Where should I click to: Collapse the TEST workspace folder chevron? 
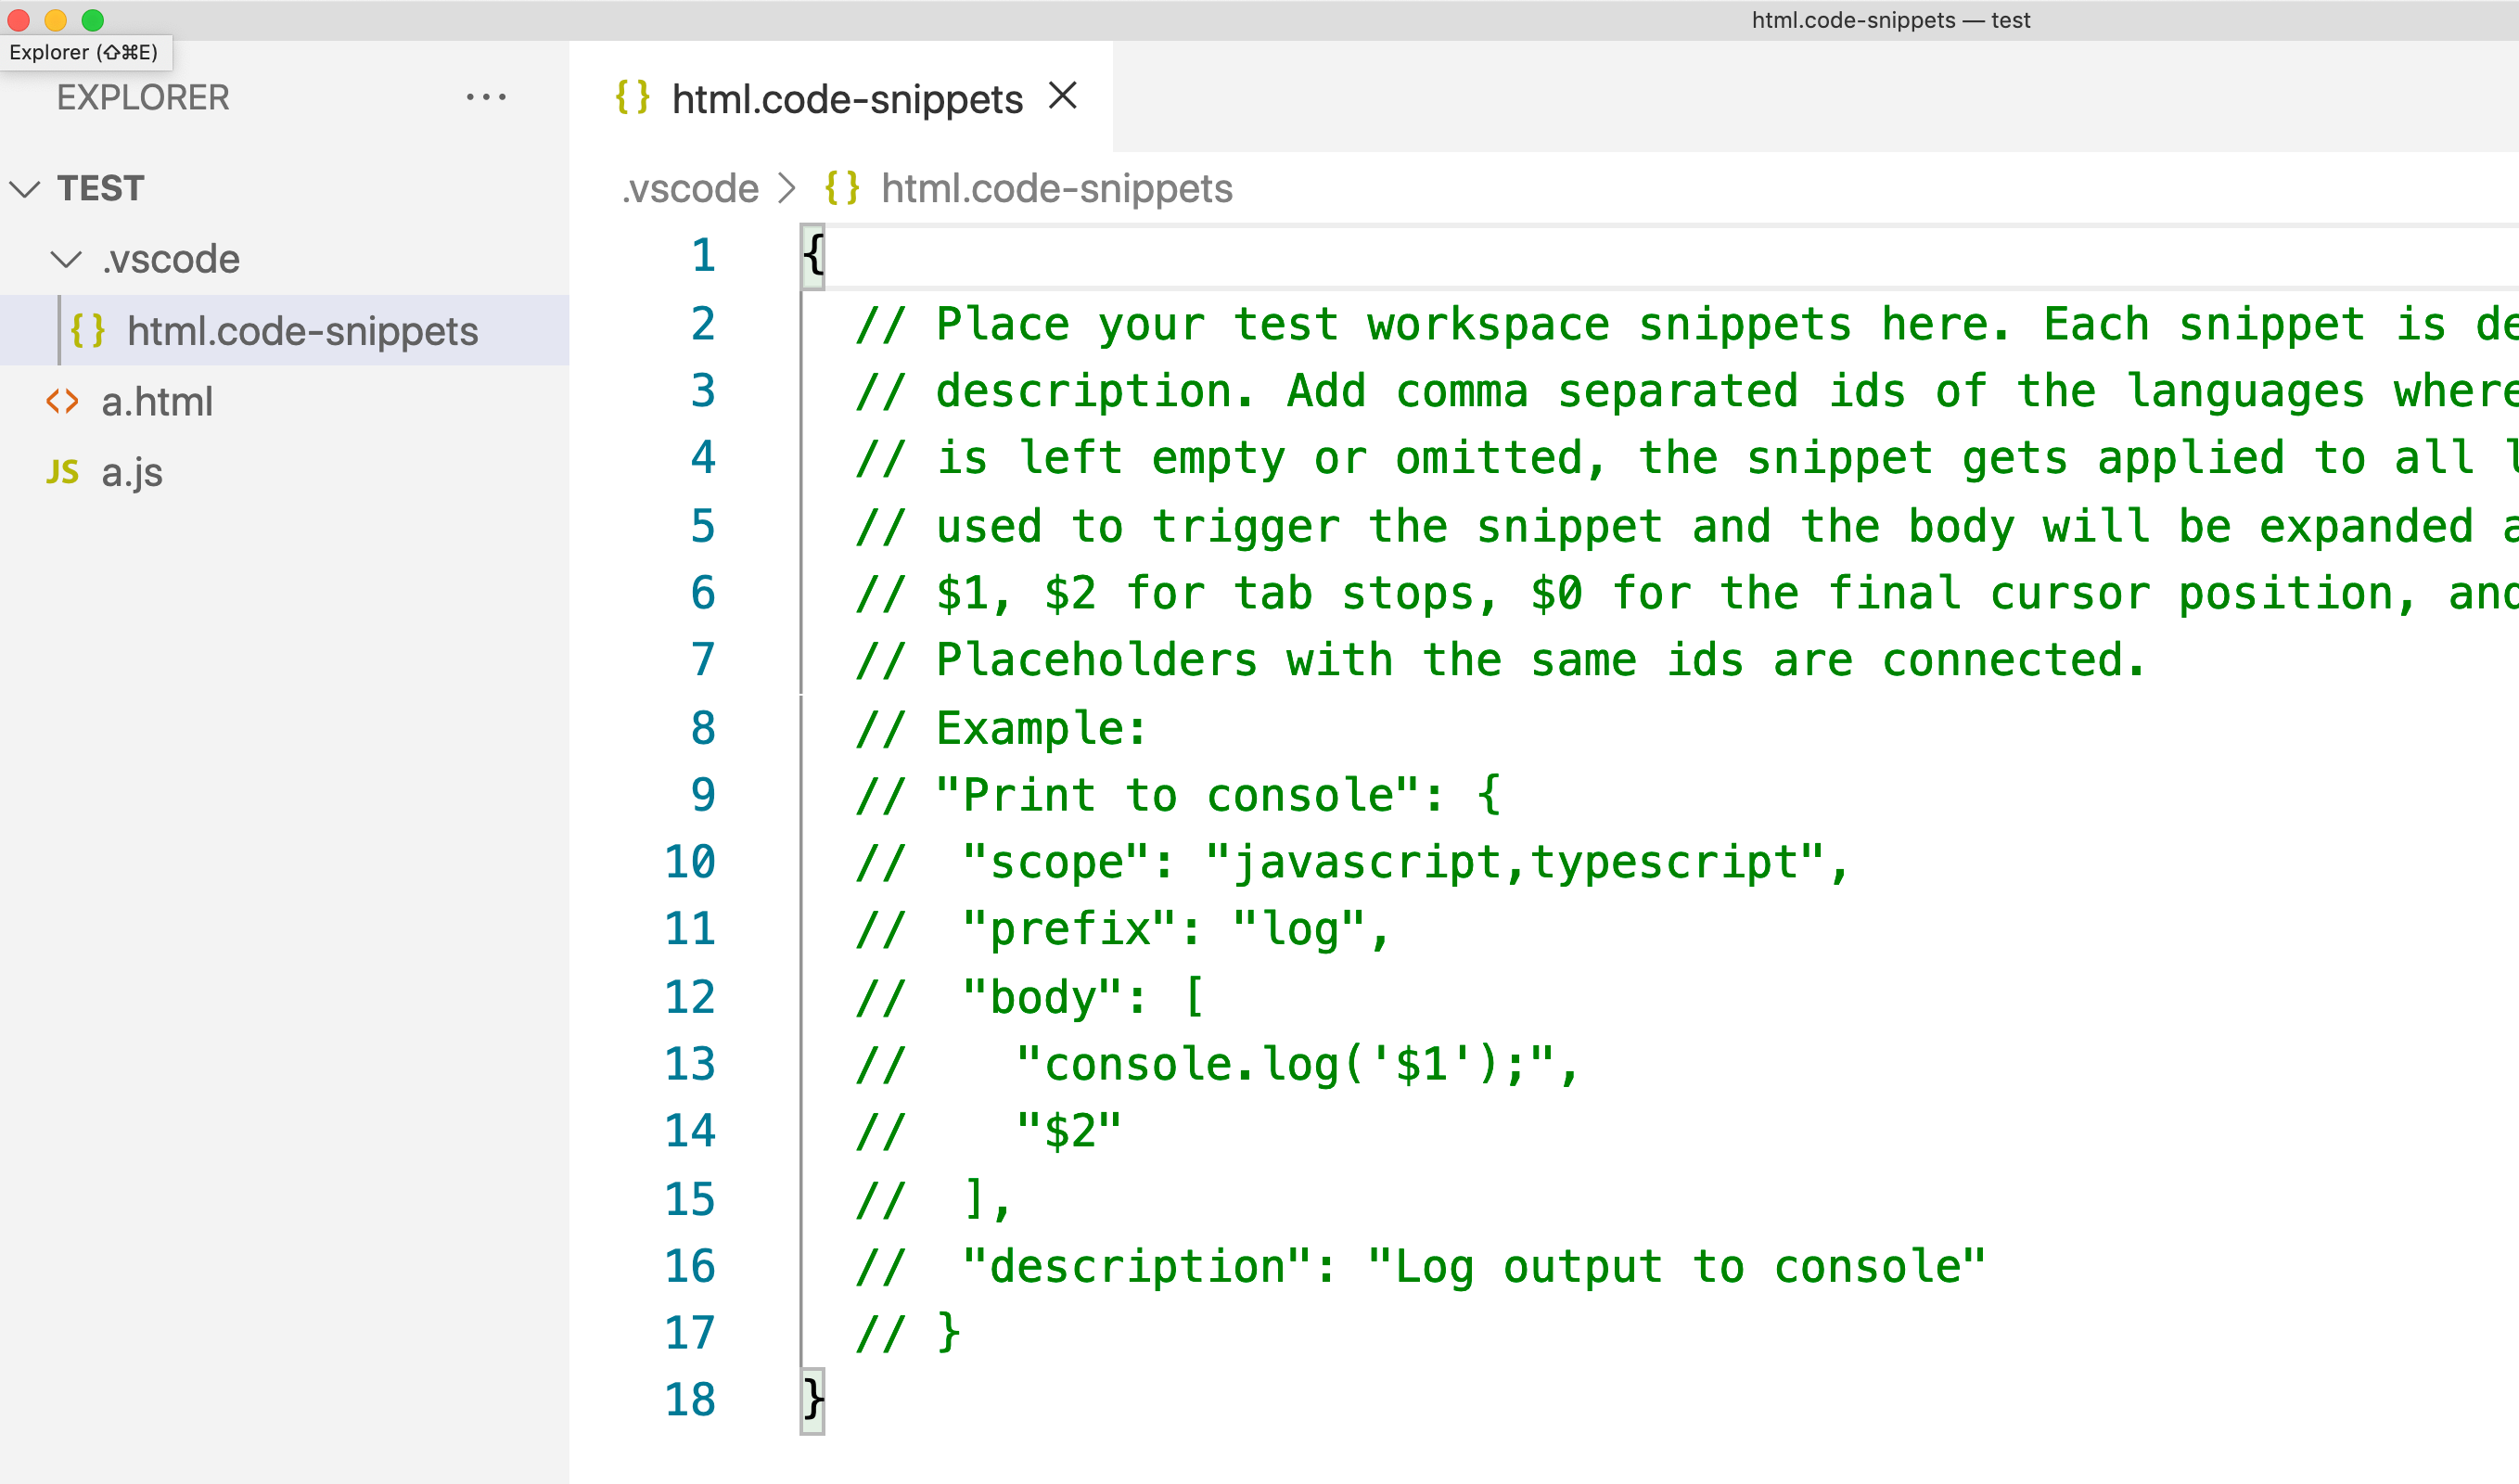click(25, 188)
